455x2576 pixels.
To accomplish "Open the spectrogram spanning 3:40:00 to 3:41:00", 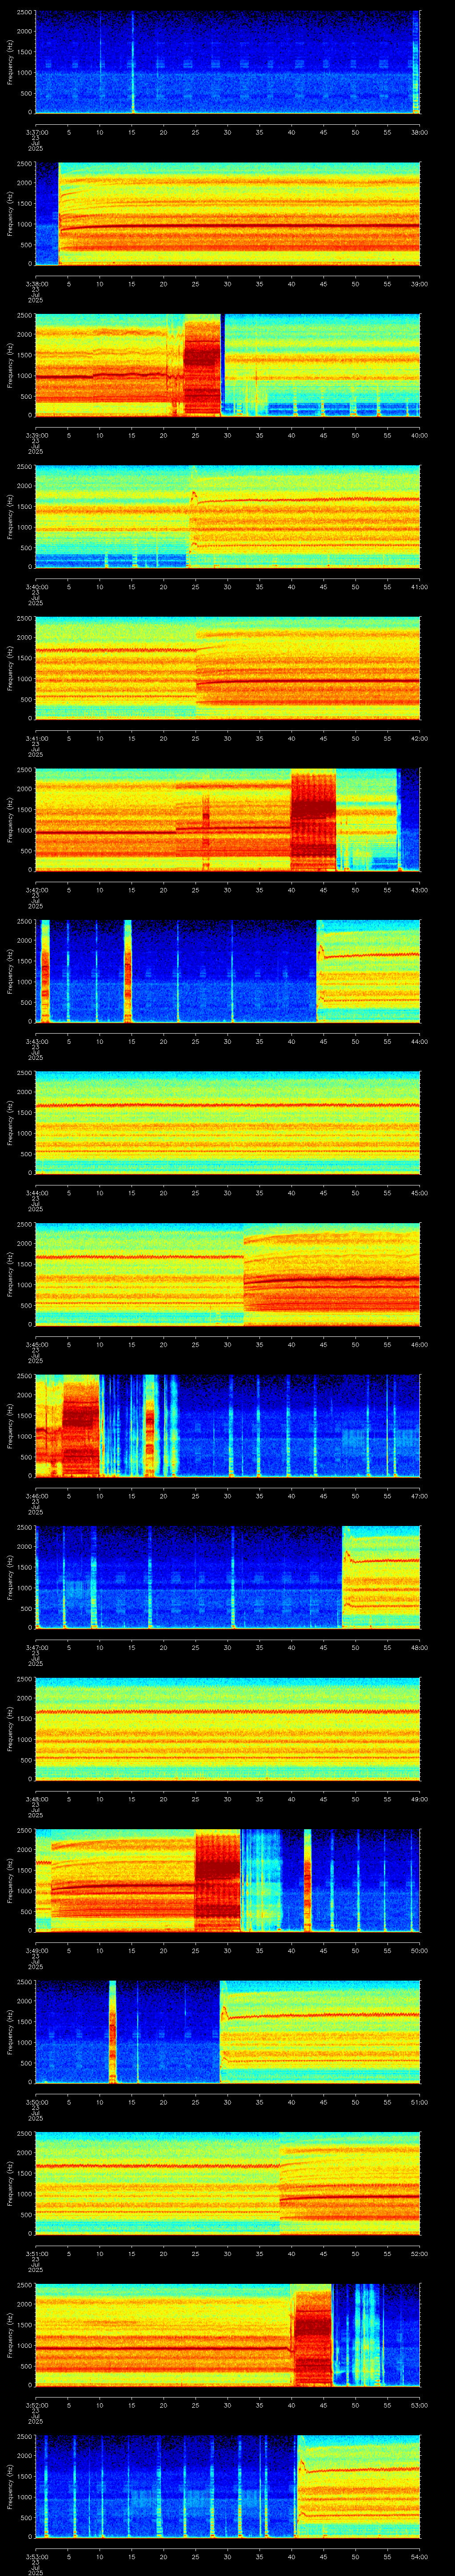I will point(227,516).
